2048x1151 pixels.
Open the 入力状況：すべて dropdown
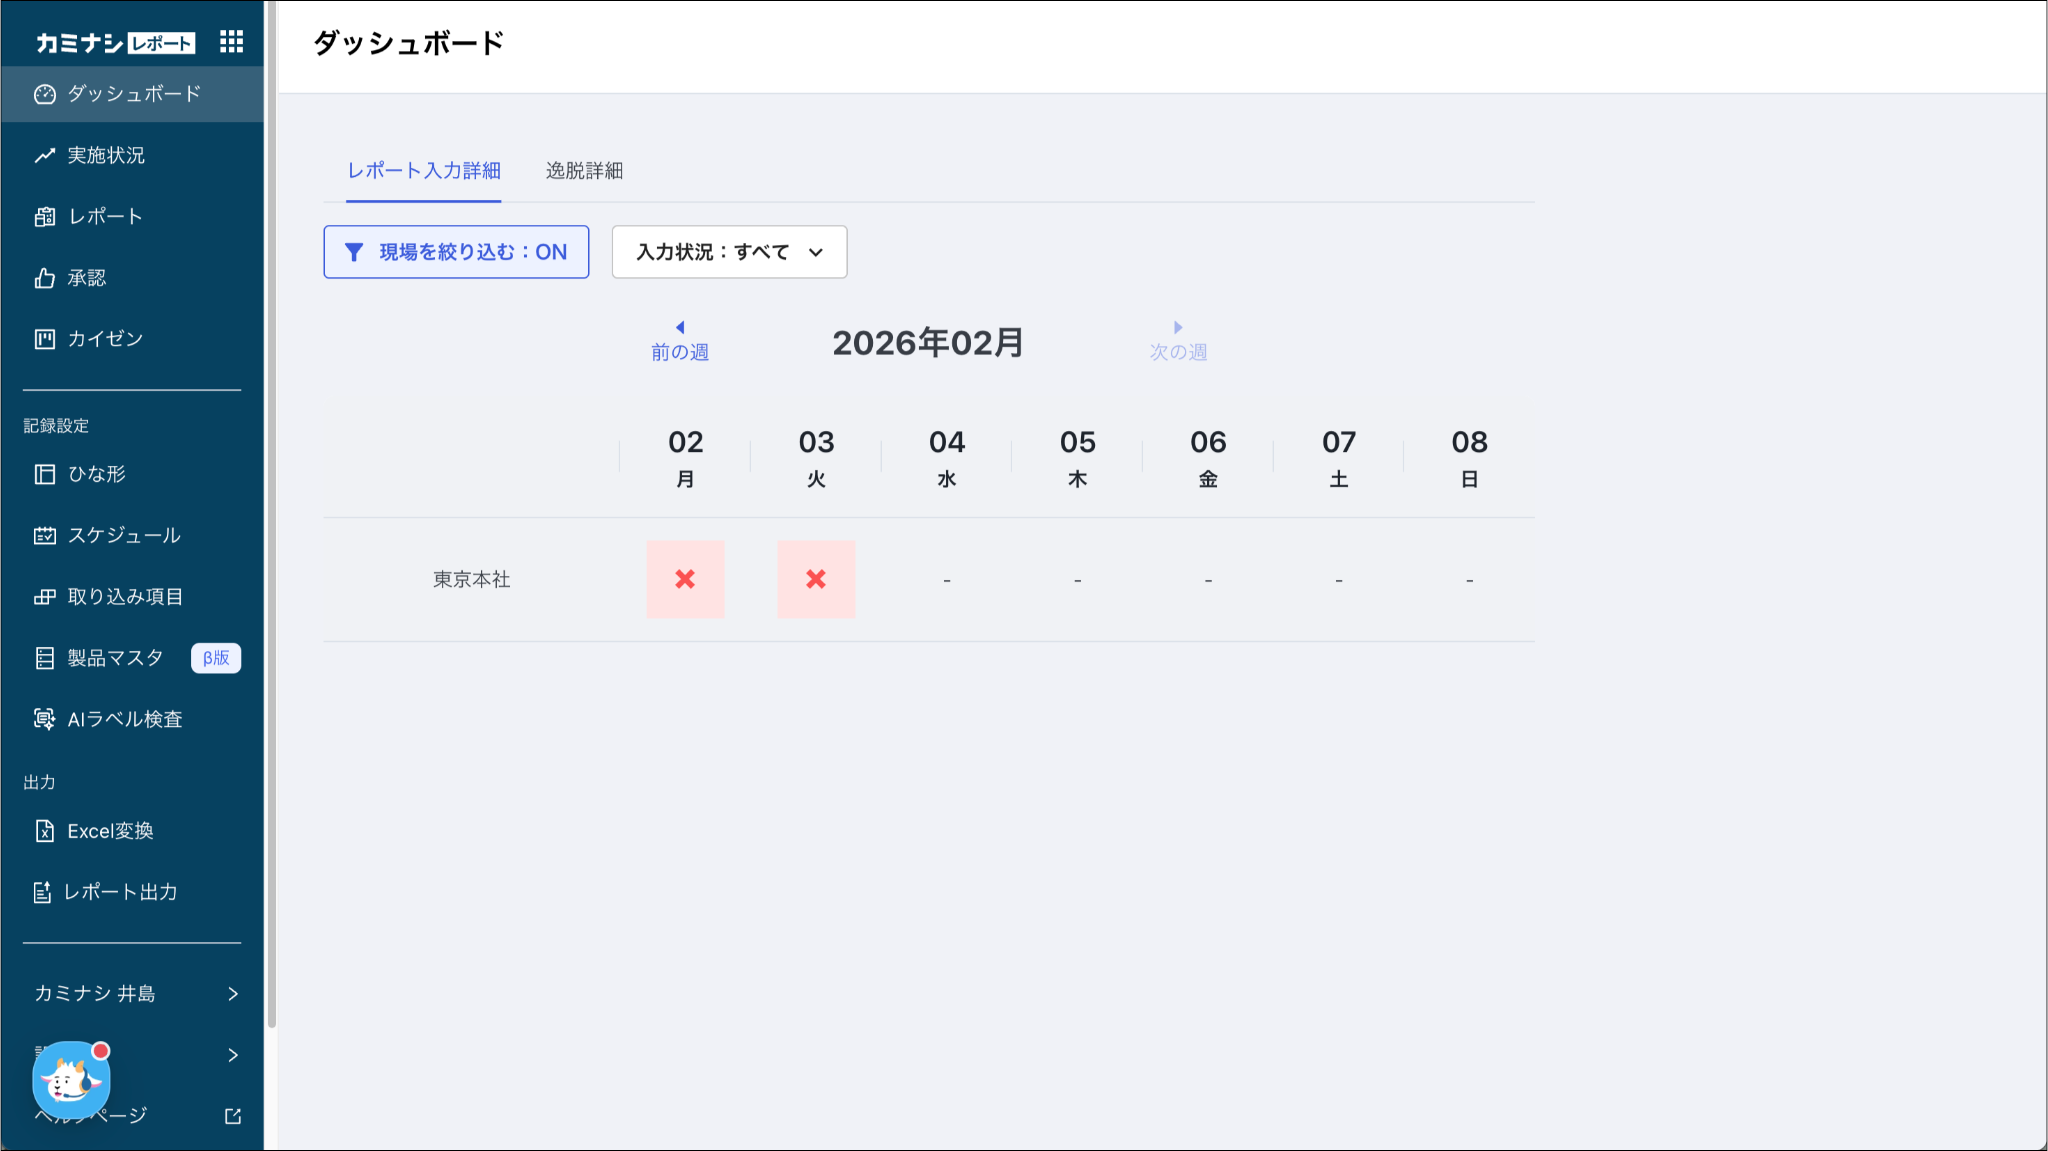pos(729,252)
